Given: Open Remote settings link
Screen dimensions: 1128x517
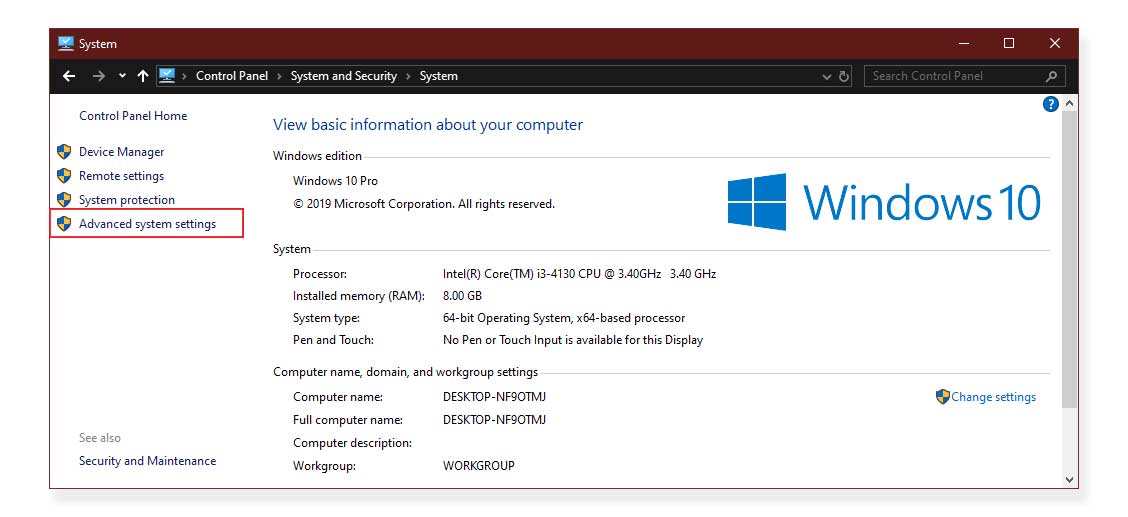Looking at the screenshot, I should (x=122, y=176).
